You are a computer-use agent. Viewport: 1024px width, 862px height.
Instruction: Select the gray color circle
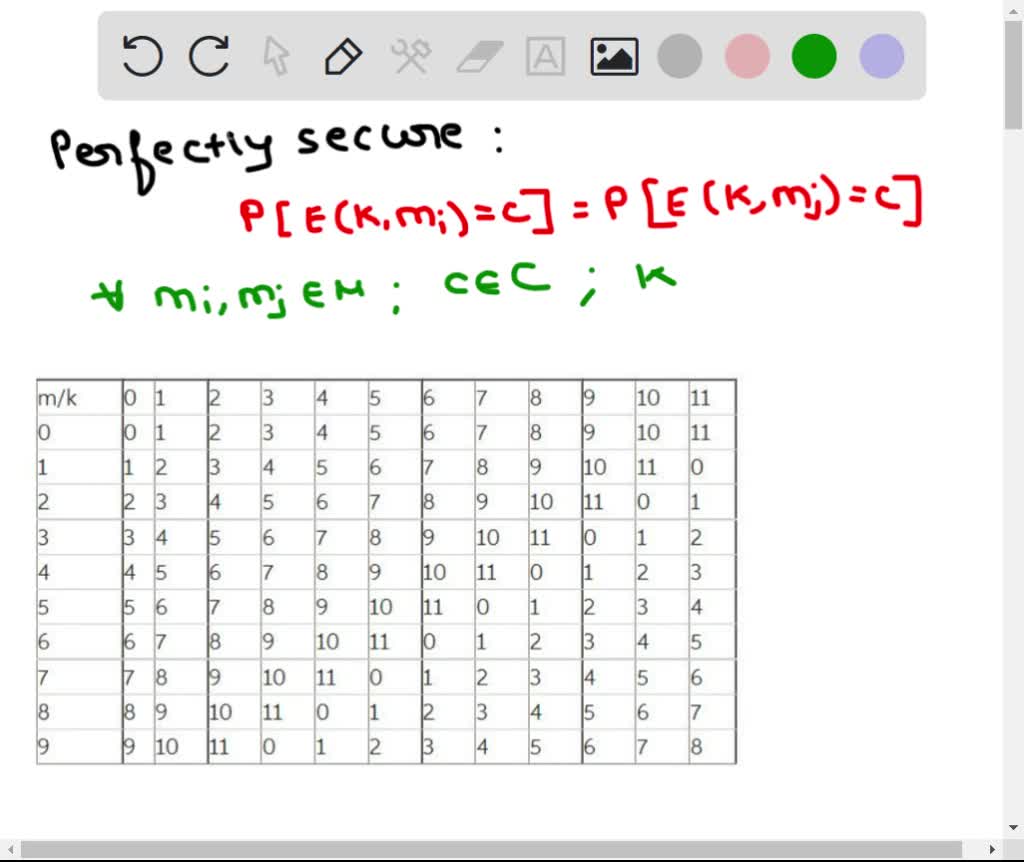[x=679, y=57]
